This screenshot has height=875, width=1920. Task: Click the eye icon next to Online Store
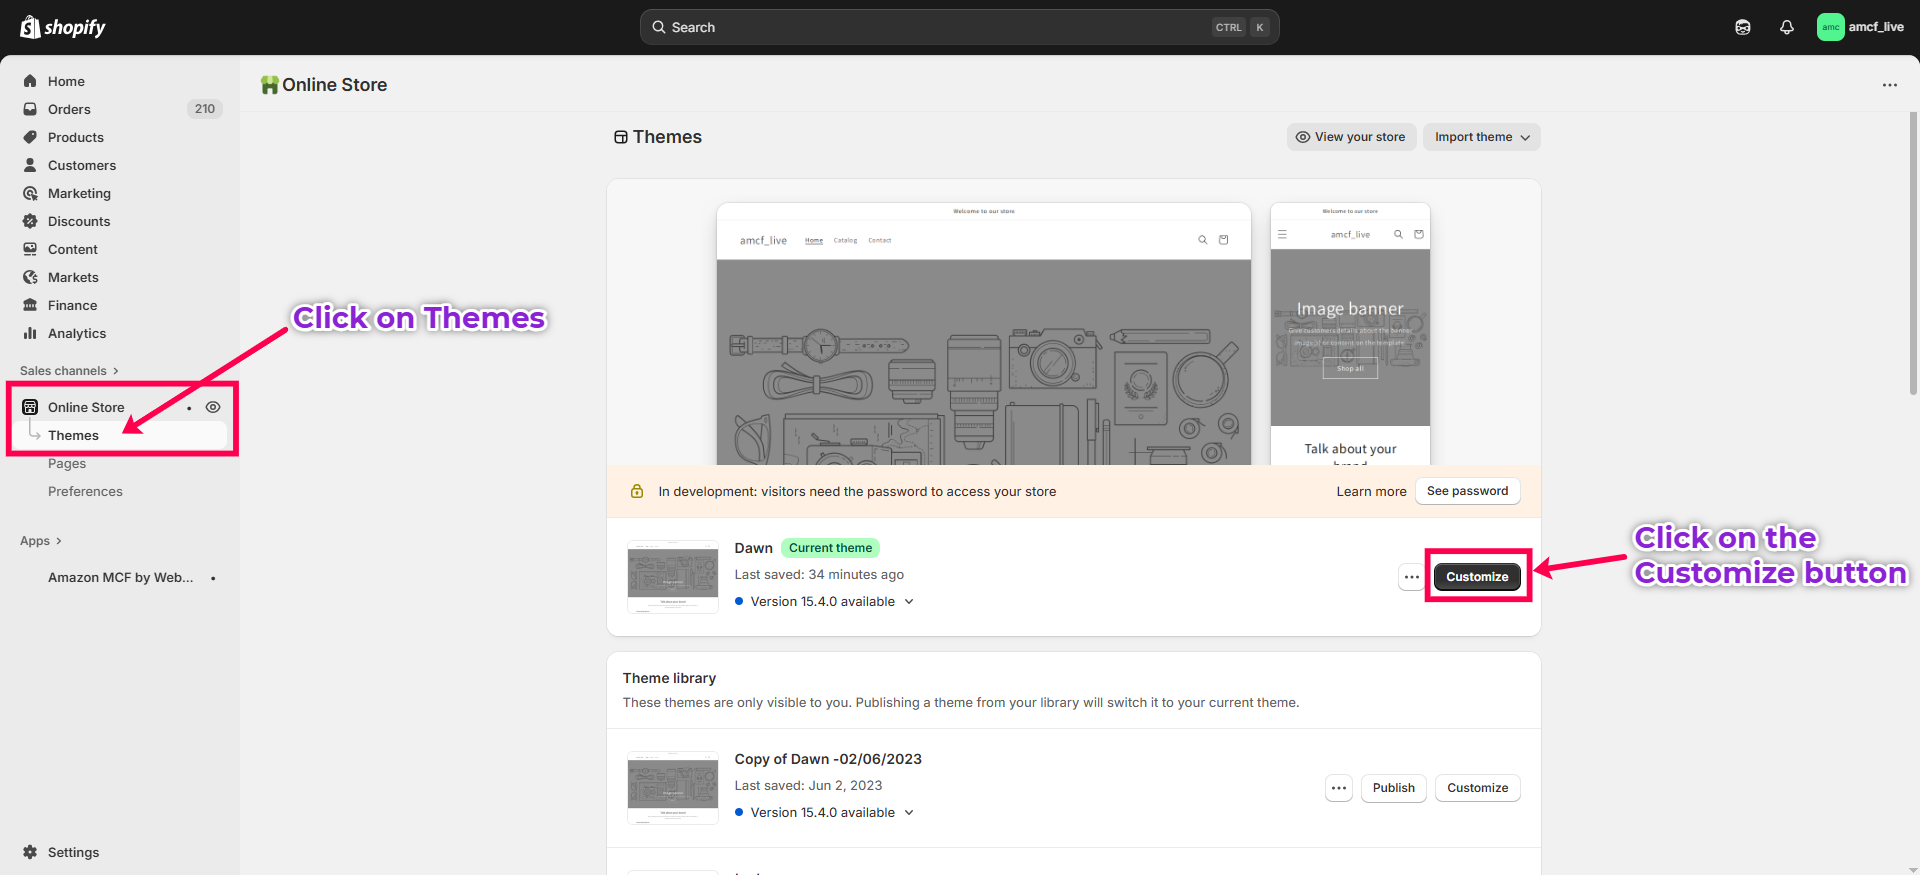[213, 407]
